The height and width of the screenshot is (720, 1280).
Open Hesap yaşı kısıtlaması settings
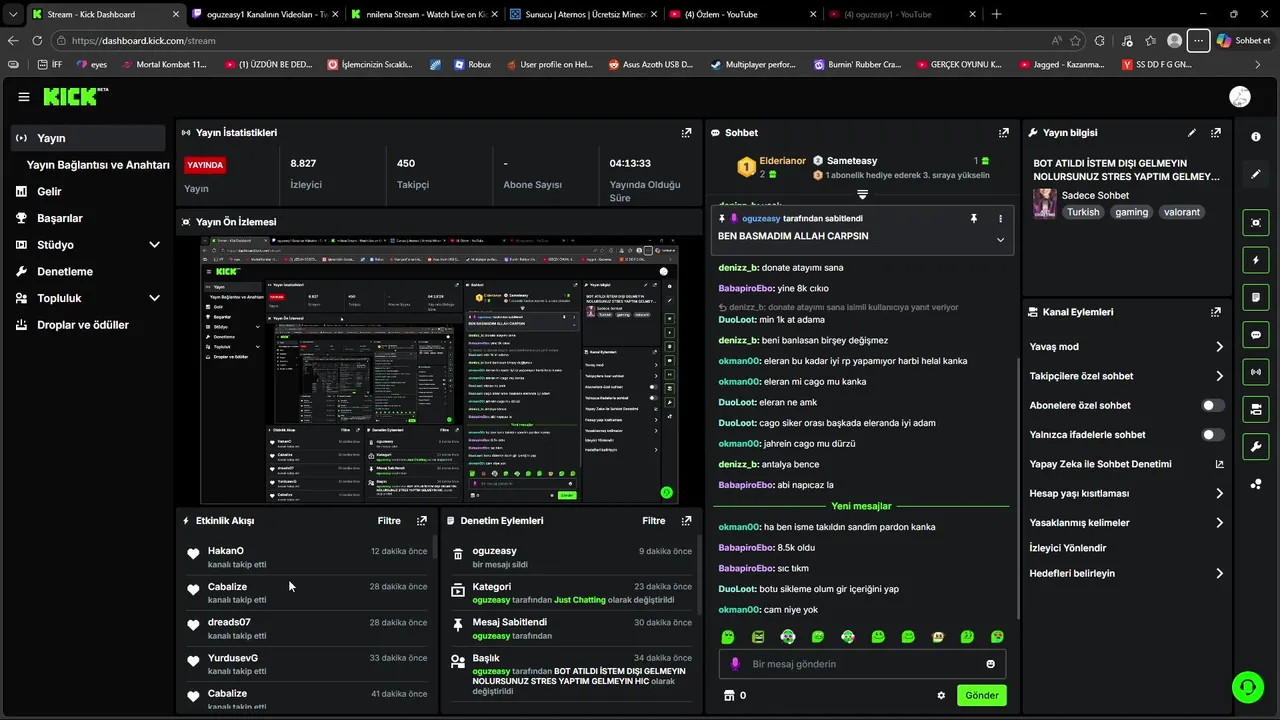point(1125,493)
